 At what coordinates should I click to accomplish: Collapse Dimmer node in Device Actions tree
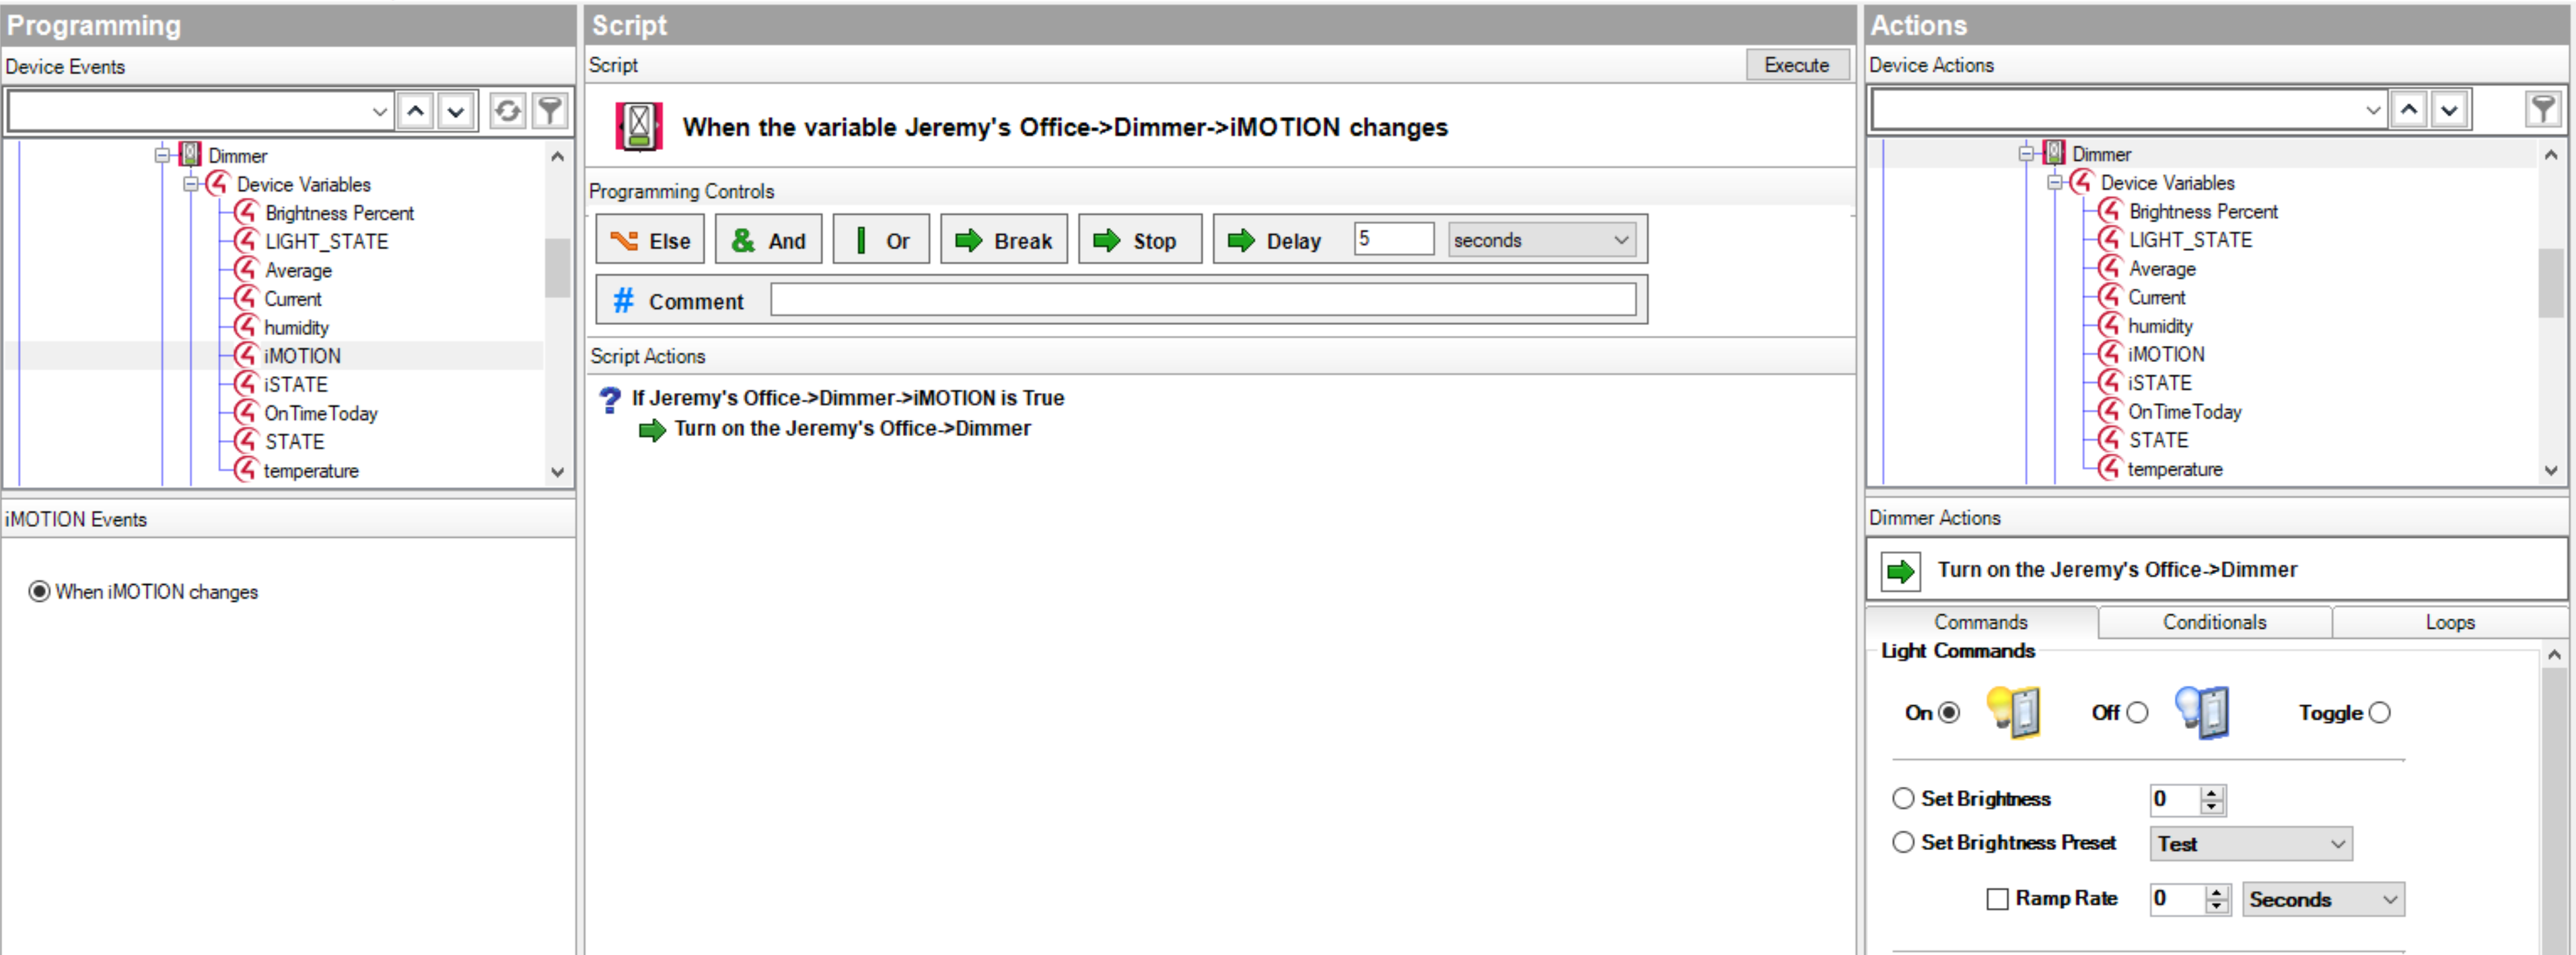click(x=2026, y=153)
